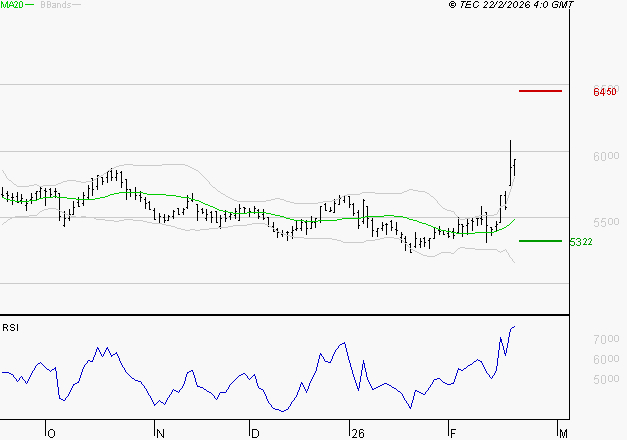Screen dimensions: 627x440
Task: Select the red 6450 resistance line
Action: pos(541,91)
